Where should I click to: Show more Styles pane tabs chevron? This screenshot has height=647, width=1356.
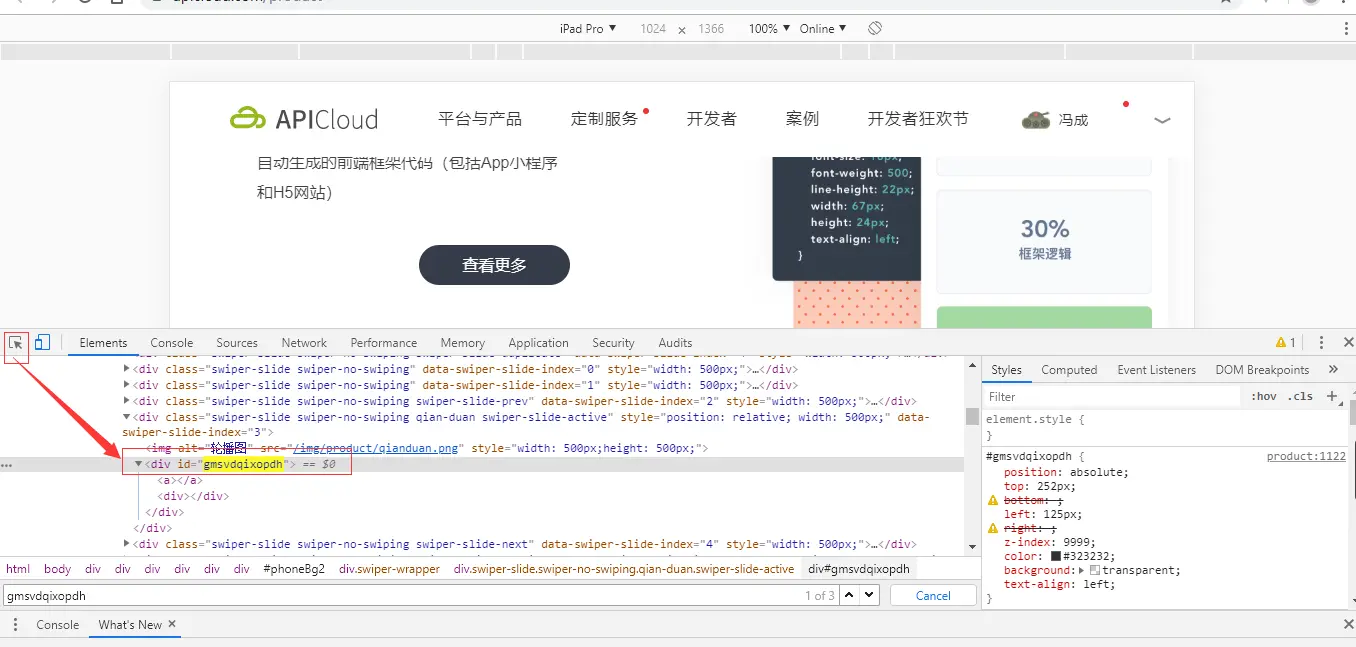pyautogui.click(x=1333, y=370)
